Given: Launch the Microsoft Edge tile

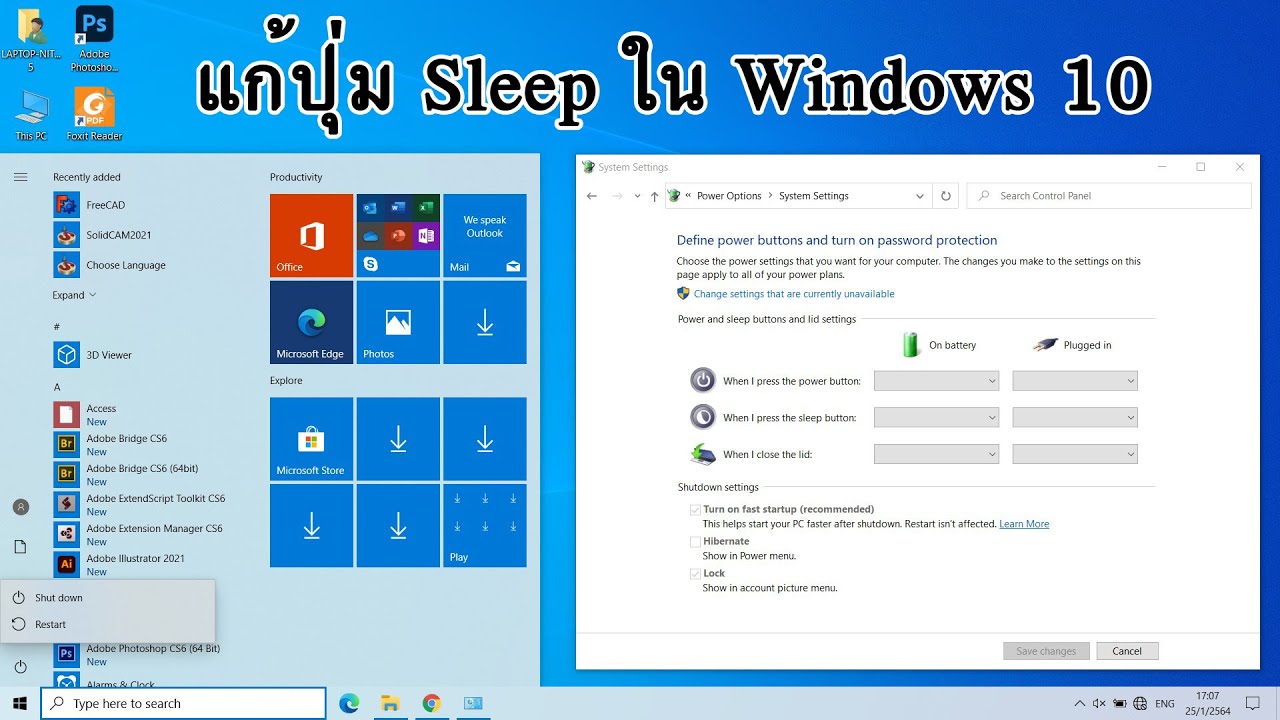Looking at the screenshot, I should 311,322.
